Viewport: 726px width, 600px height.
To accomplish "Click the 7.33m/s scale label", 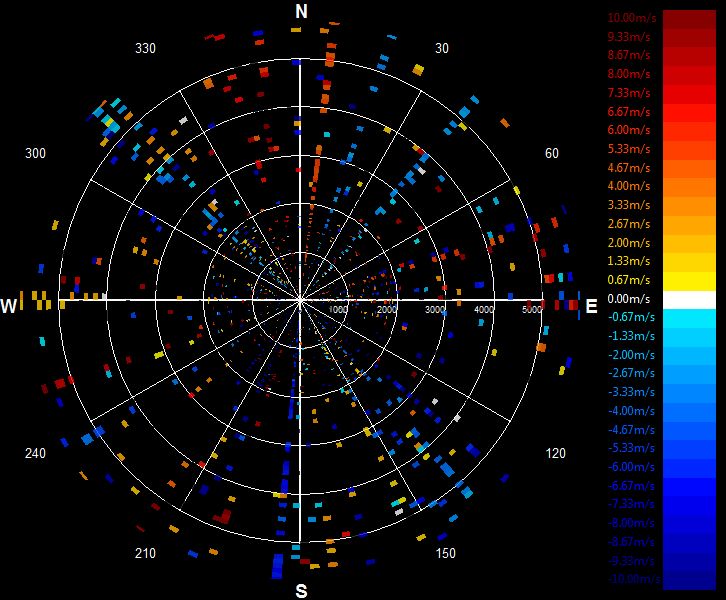I will [629, 93].
